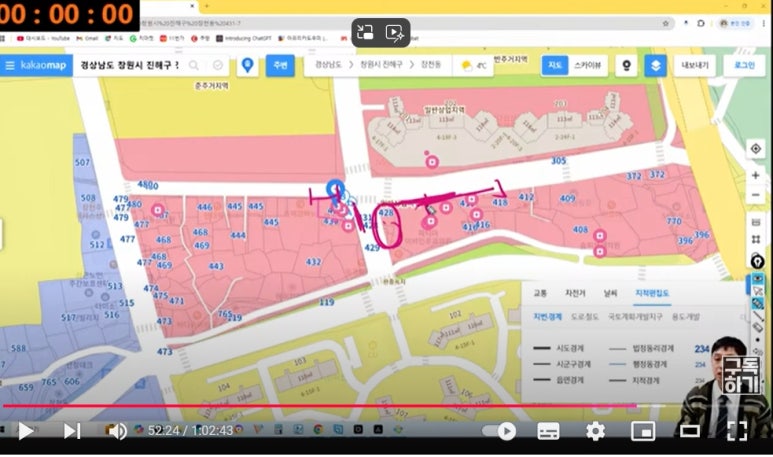Click the eye tool in right drawing toolbar
The height and width of the screenshot is (457, 773).
(758, 279)
